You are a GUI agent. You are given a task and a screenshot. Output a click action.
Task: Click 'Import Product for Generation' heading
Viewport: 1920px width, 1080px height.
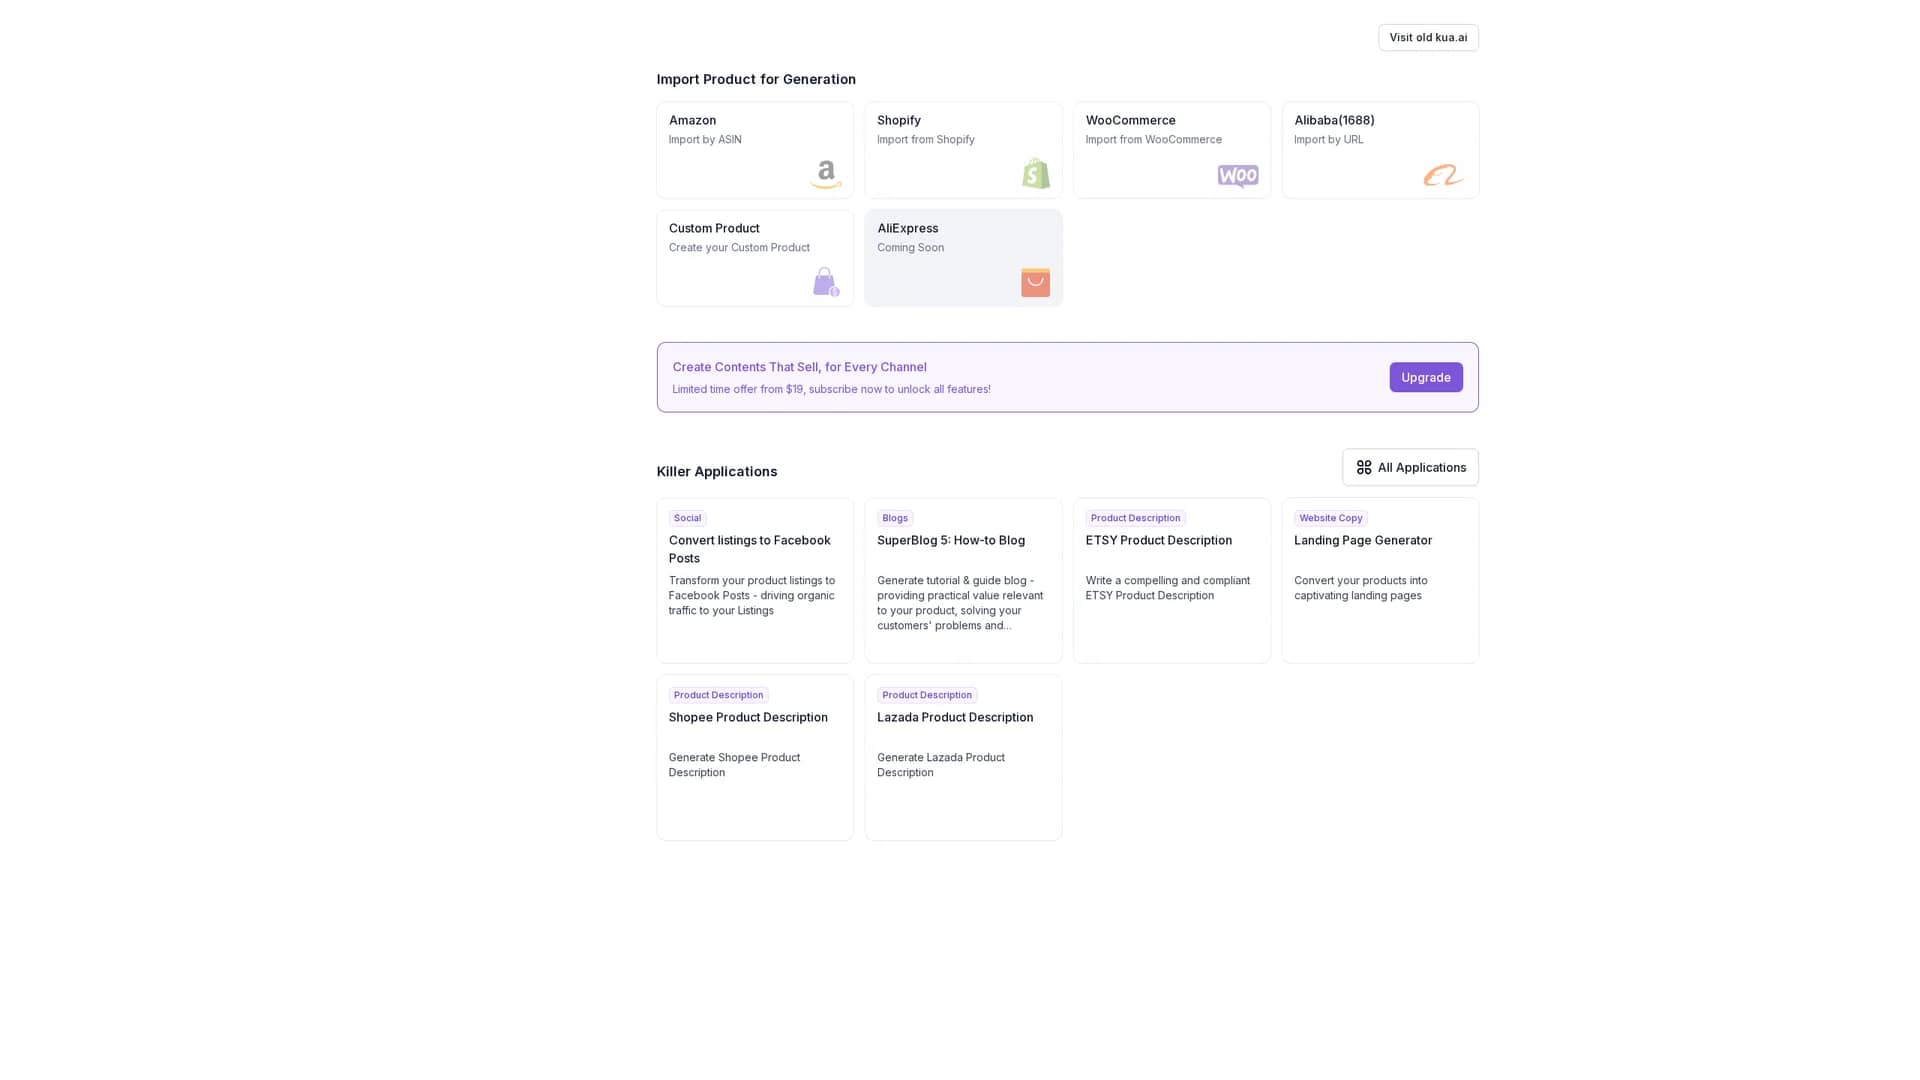[x=756, y=79]
